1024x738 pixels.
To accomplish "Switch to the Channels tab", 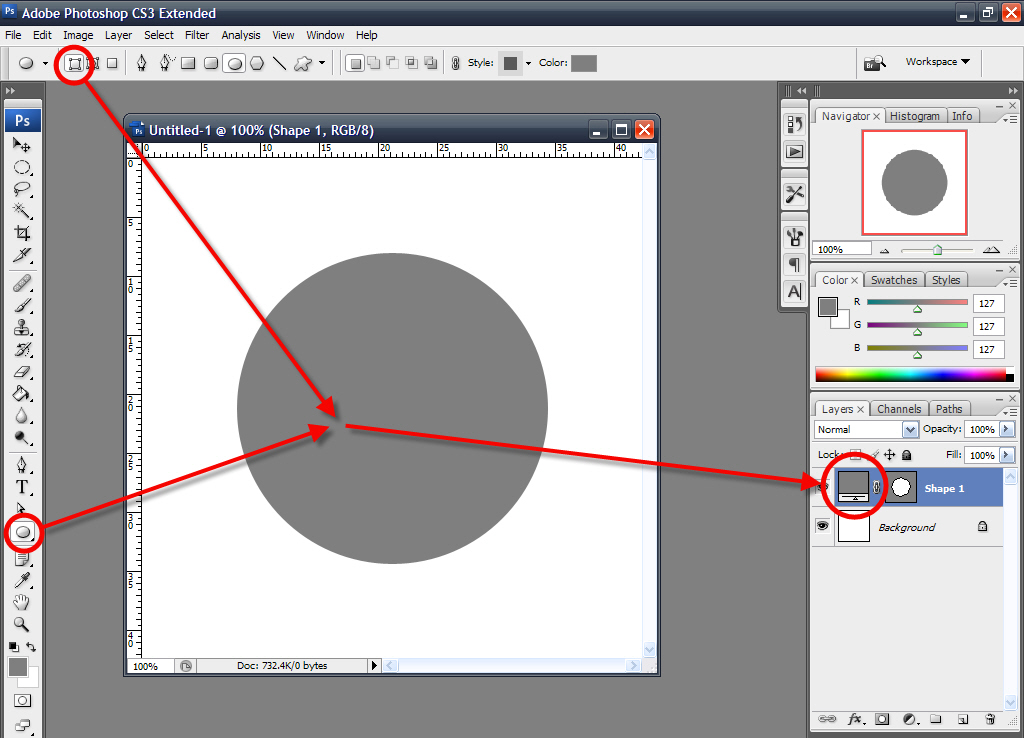I will (899, 409).
